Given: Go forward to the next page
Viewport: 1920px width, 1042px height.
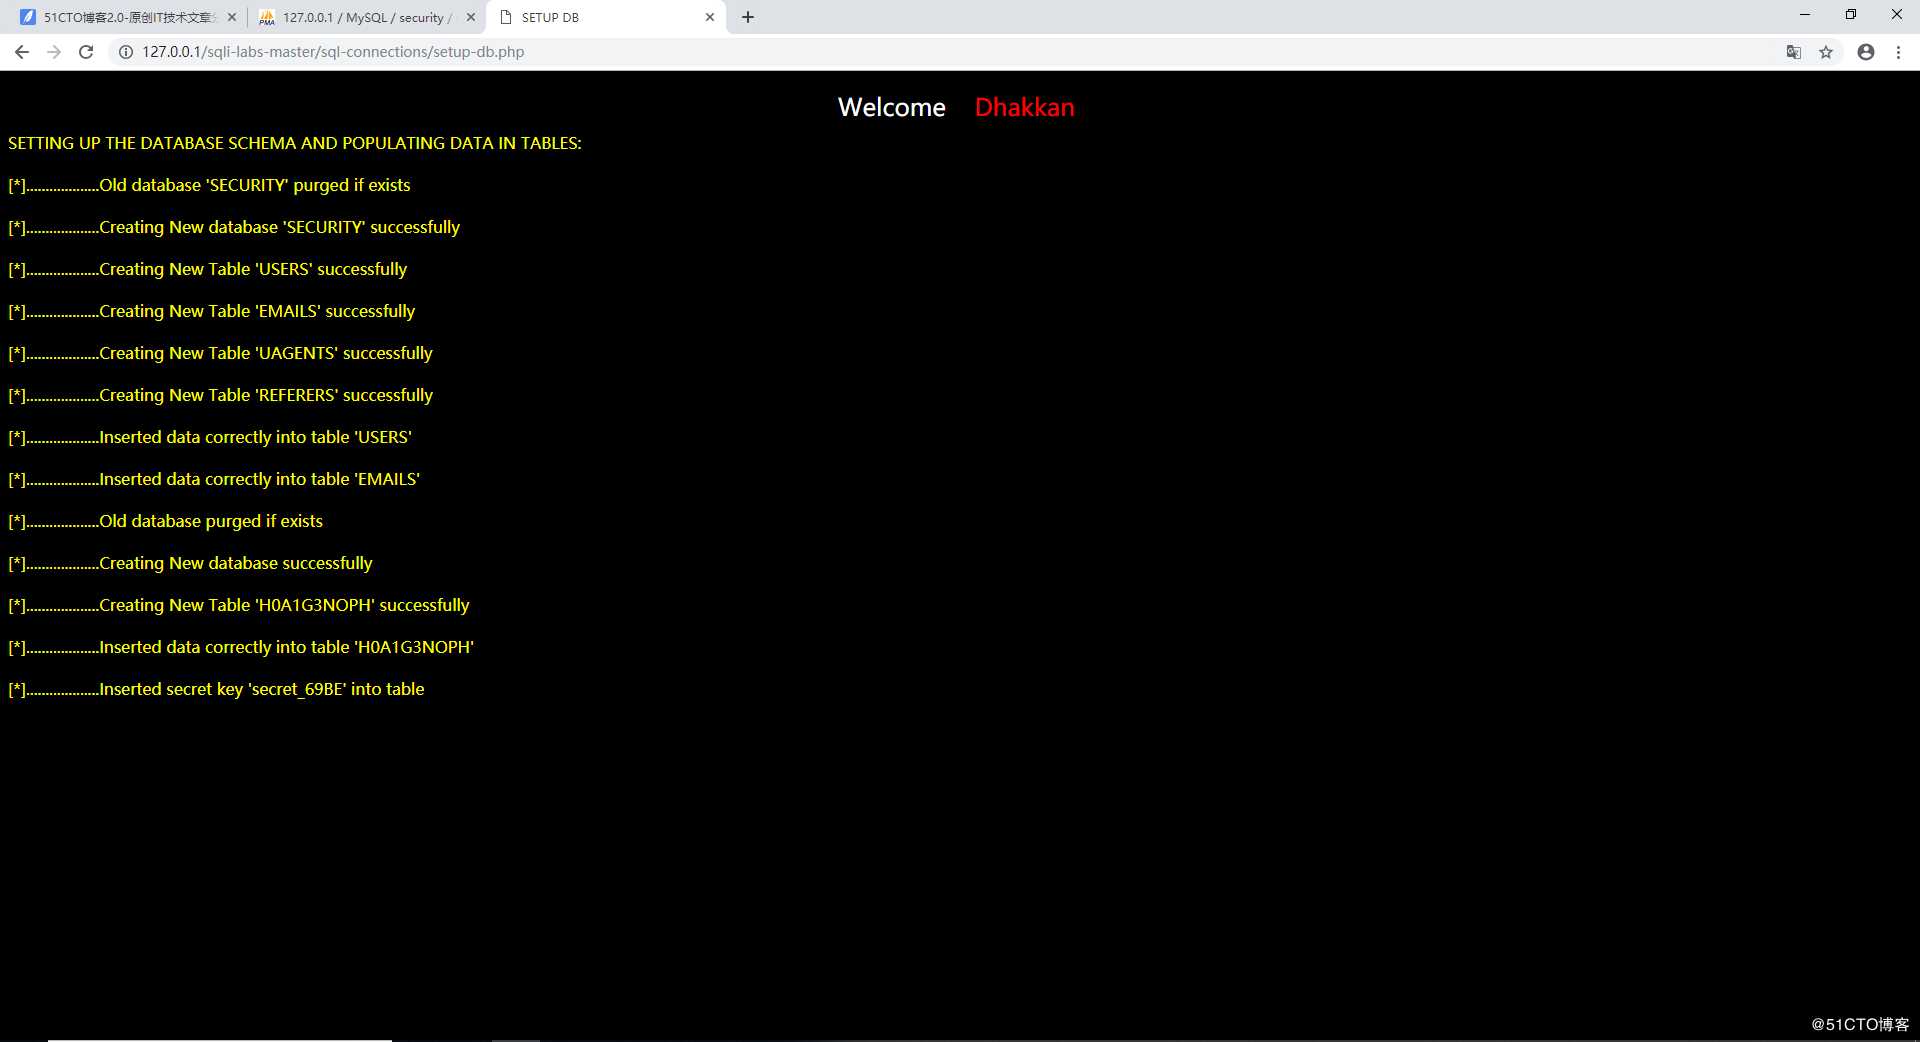Looking at the screenshot, I should (54, 52).
